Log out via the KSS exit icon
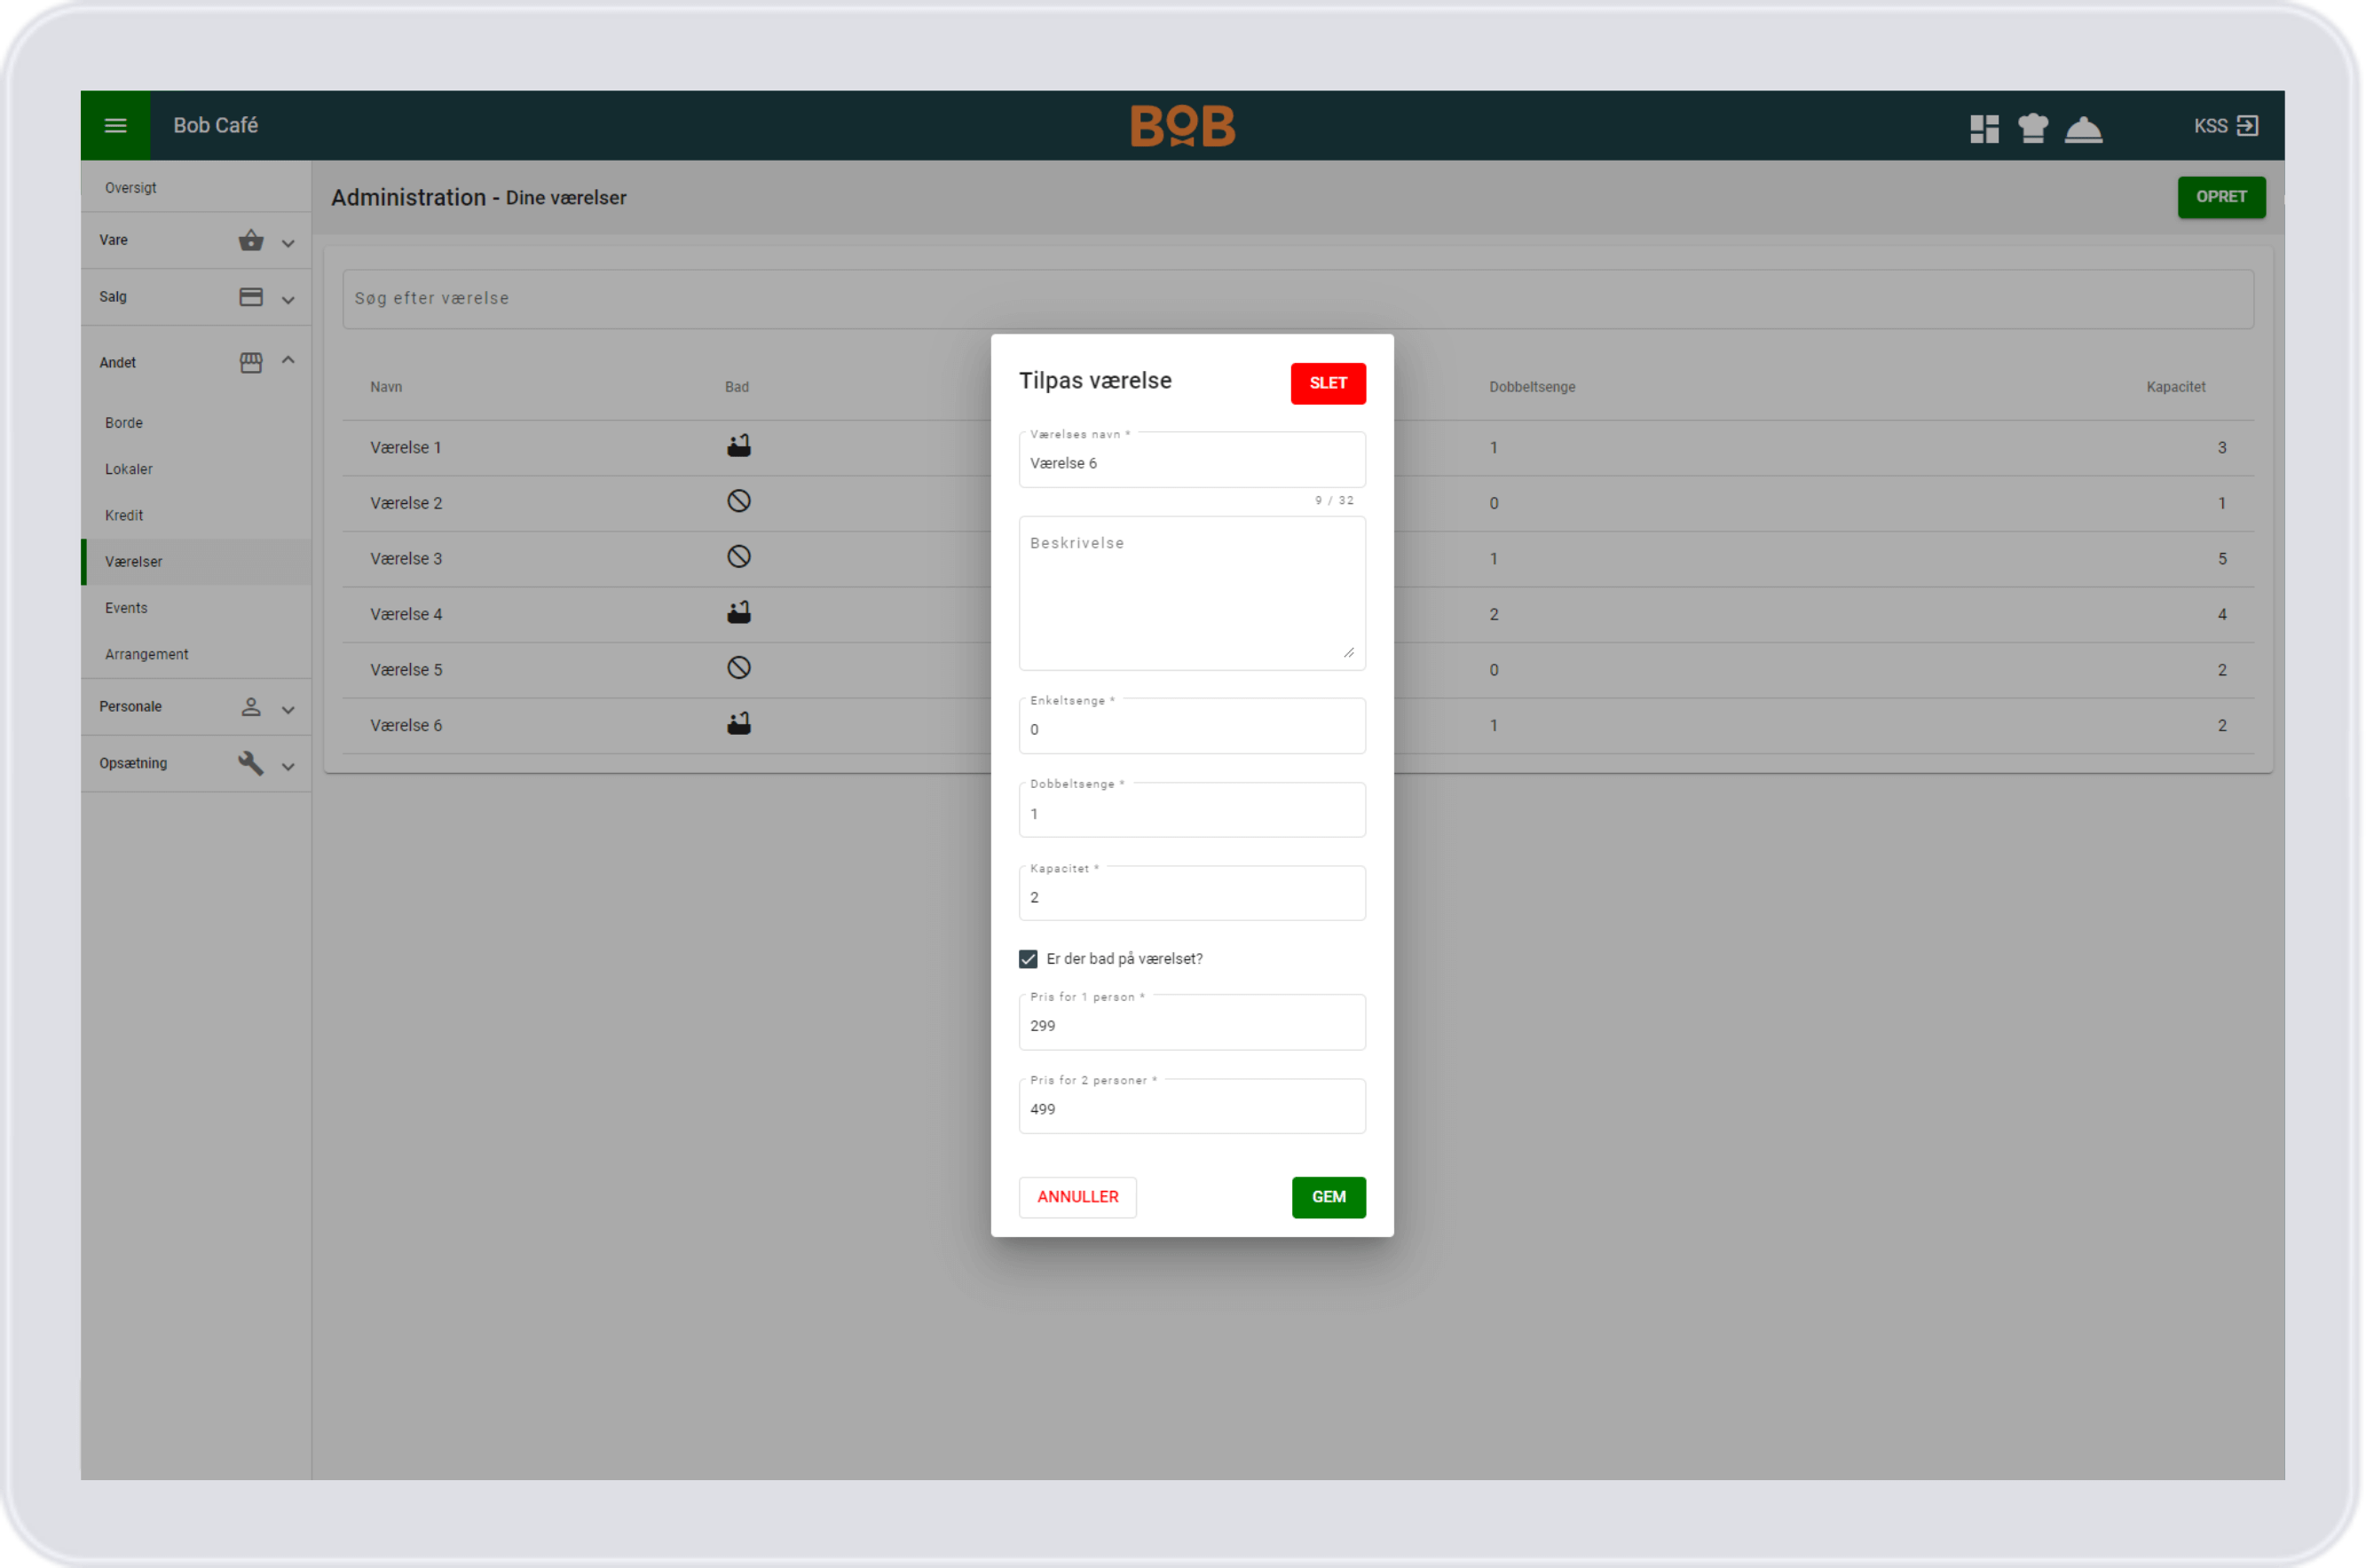The image size is (2366, 1568). (x=2247, y=126)
